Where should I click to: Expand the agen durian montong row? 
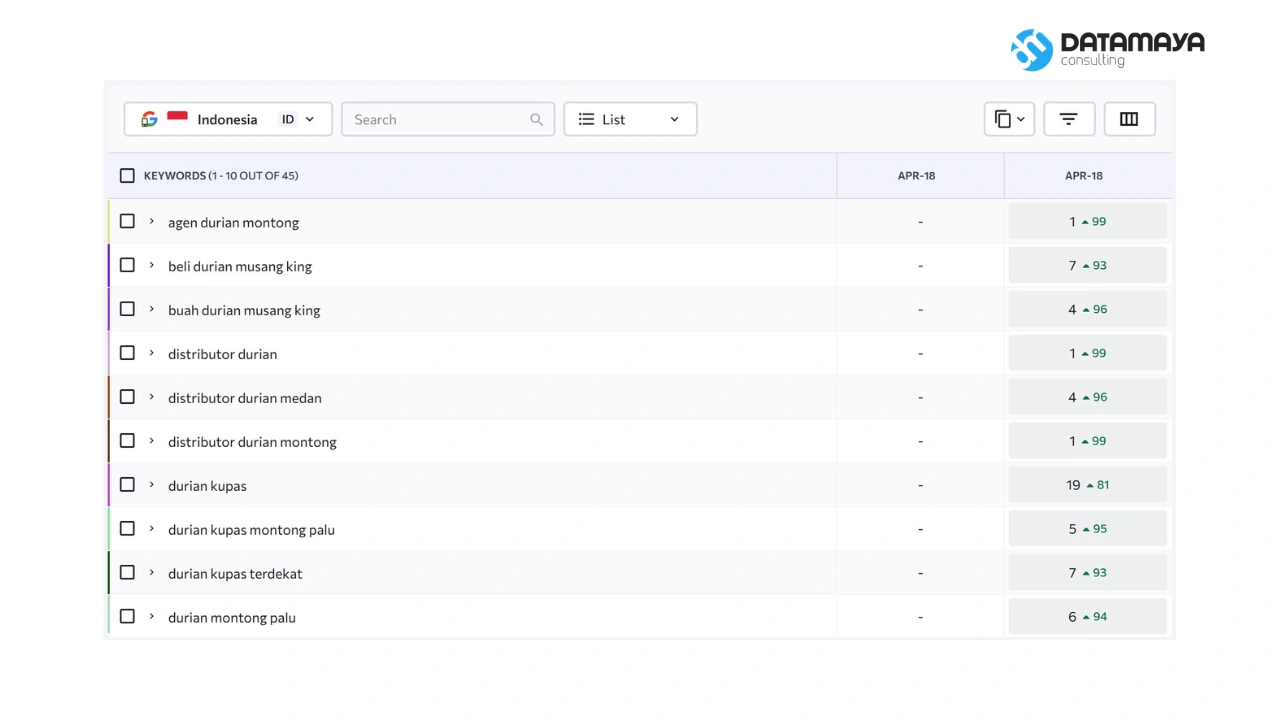(x=152, y=221)
